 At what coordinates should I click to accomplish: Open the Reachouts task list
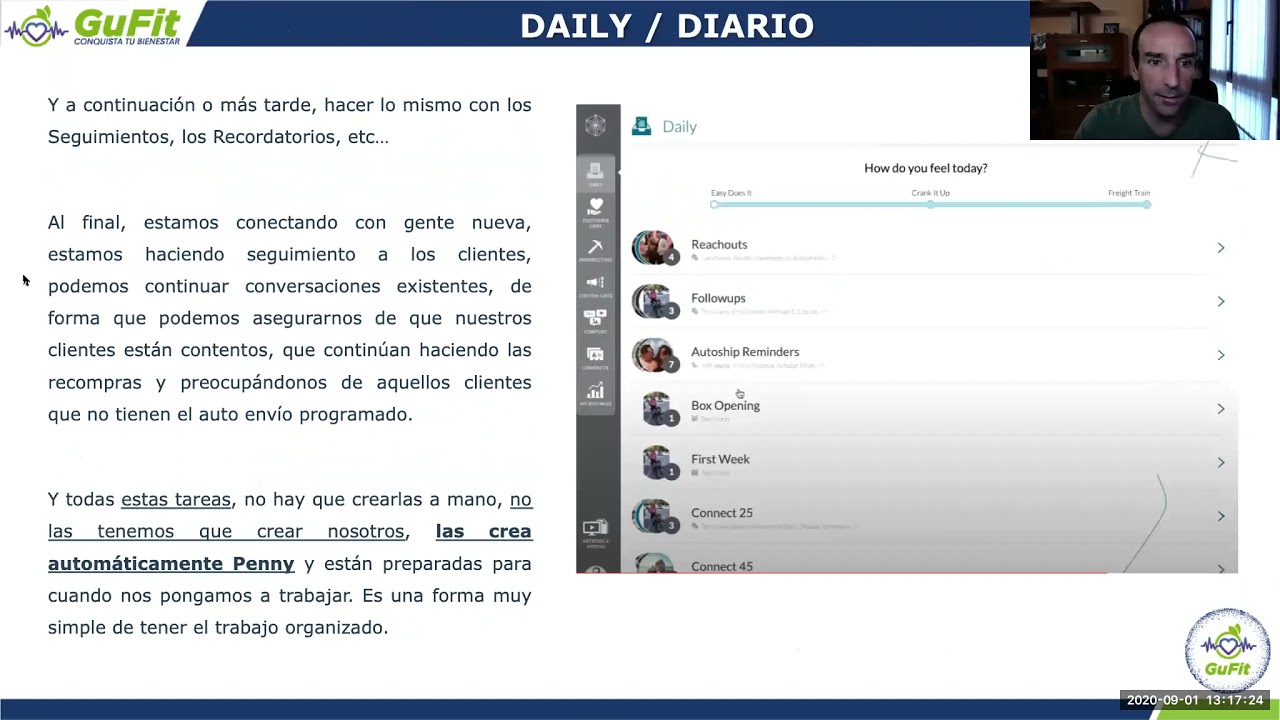pos(932,247)
